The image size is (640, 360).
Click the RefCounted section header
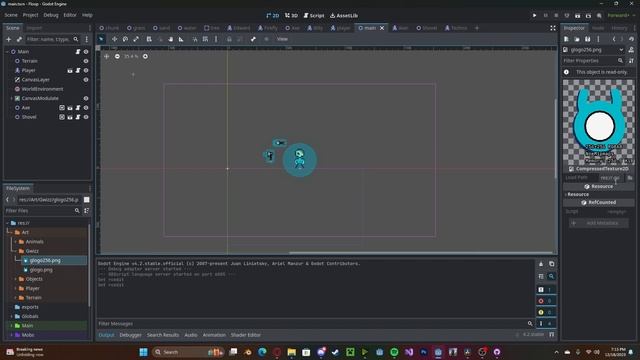599,202
